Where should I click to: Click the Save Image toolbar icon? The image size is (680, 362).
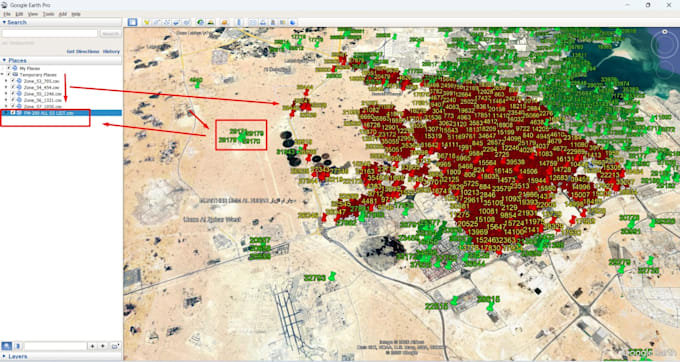click(273, 22)
